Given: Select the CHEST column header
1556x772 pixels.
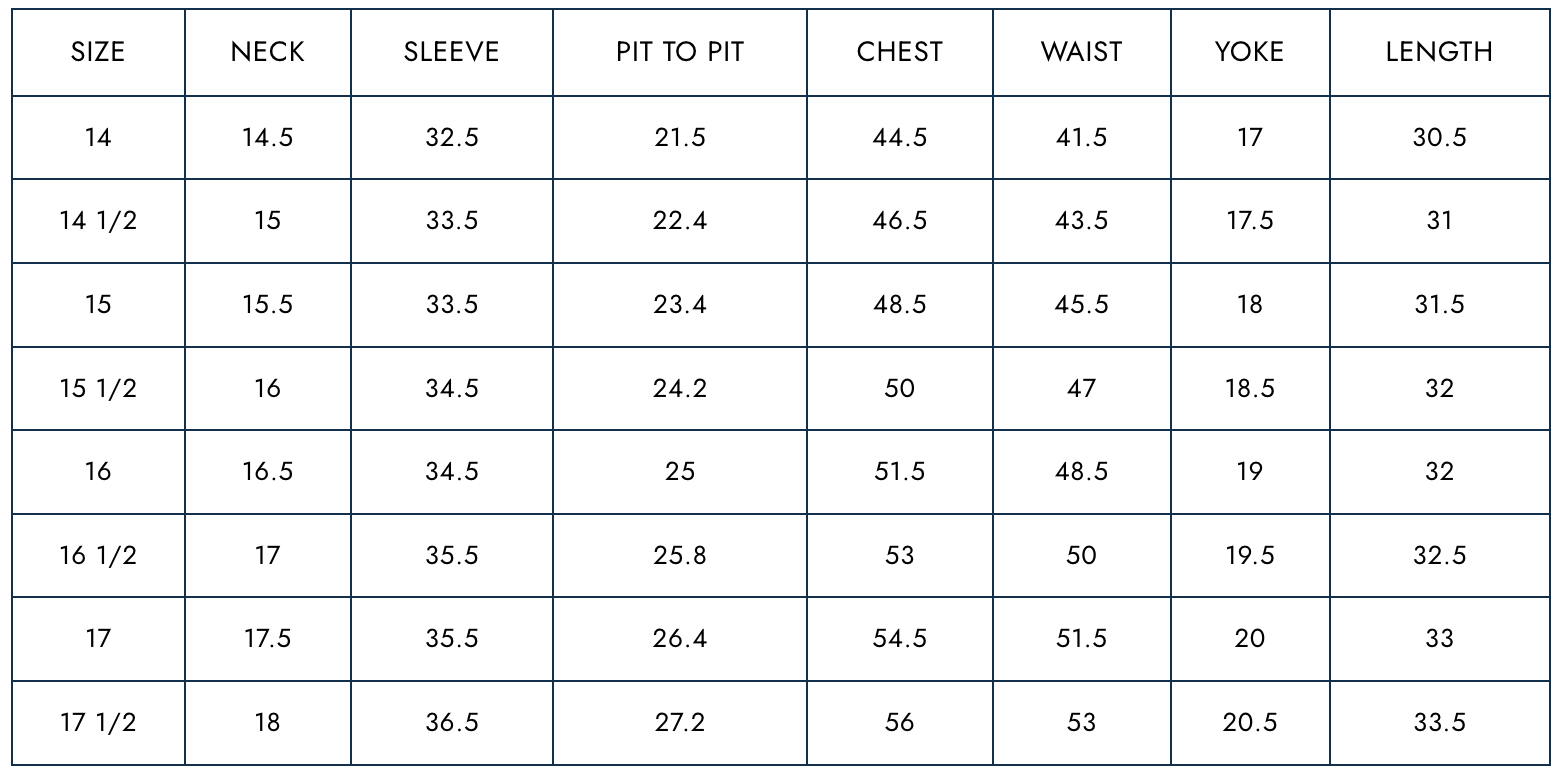Looking at the screenshot, I should point(899,52).
